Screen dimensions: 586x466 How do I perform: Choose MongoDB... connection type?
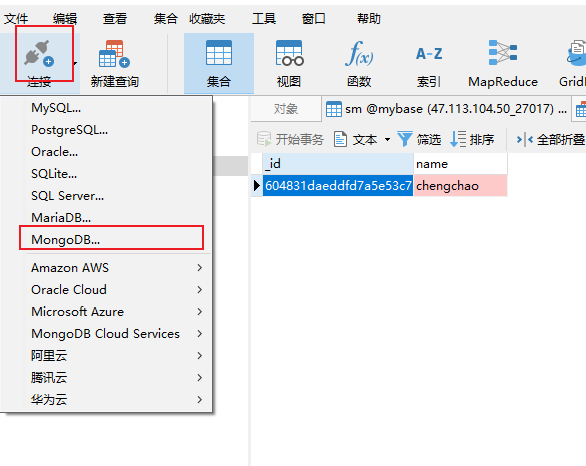(107, 240)
